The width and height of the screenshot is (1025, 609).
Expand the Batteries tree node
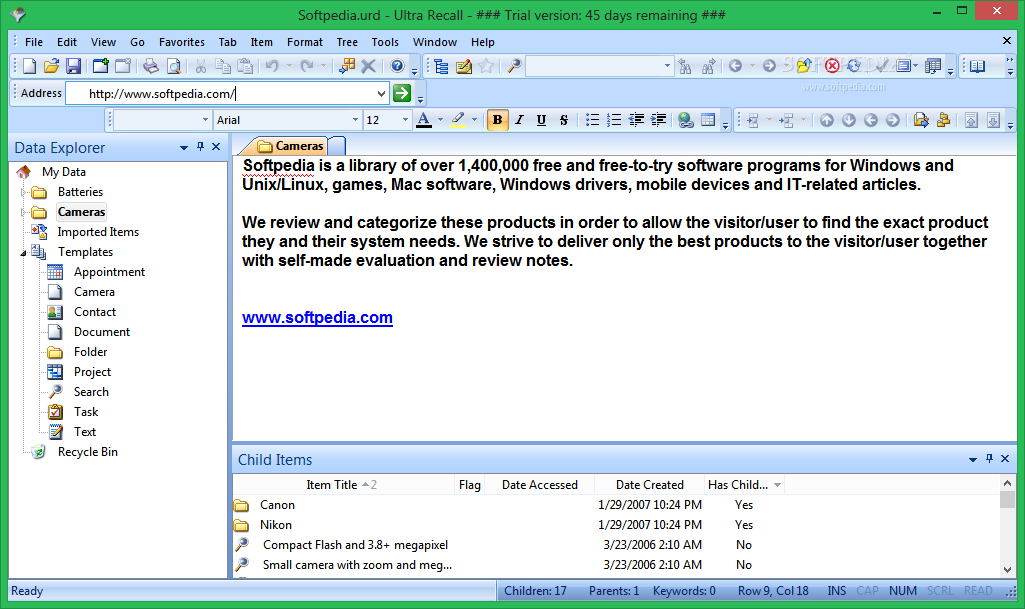tap(24, 192)
